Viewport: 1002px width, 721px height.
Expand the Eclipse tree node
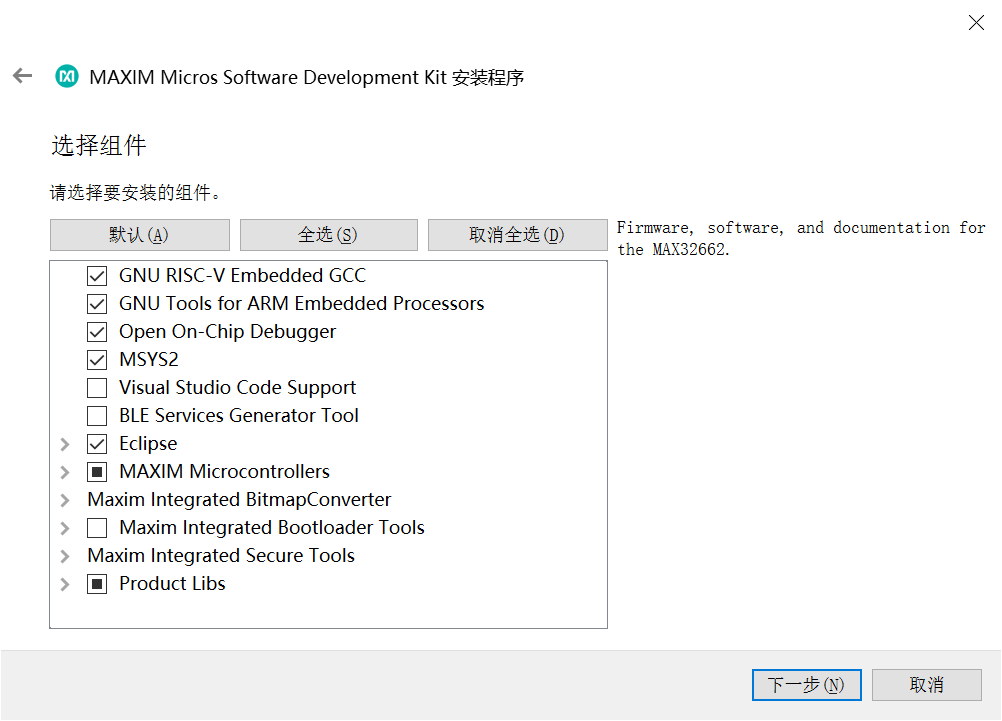65,444
